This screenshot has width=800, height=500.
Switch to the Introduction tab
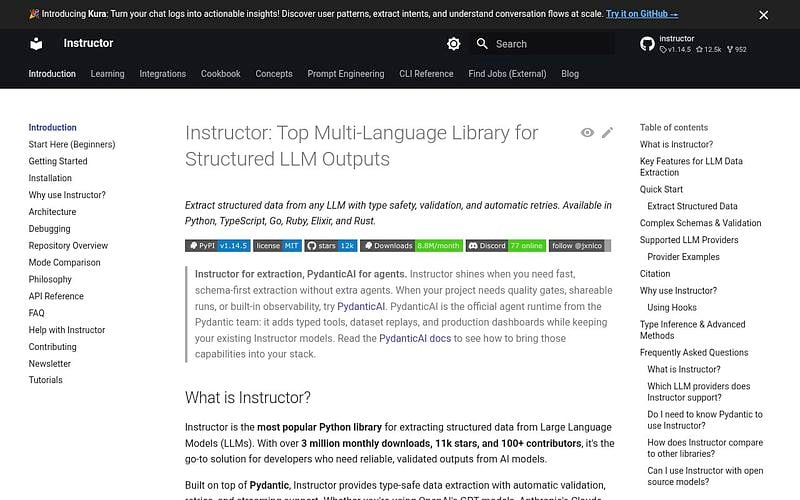(52, 73)
